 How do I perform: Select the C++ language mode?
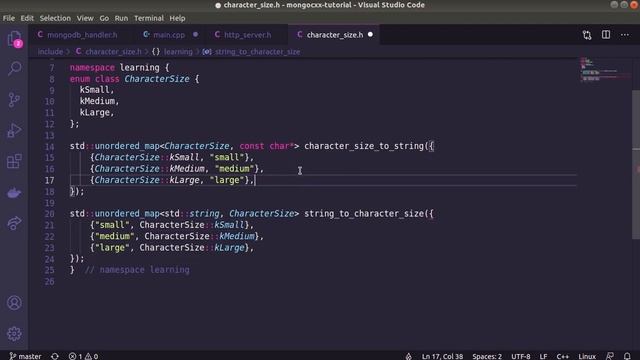click(x=563, y=356)
